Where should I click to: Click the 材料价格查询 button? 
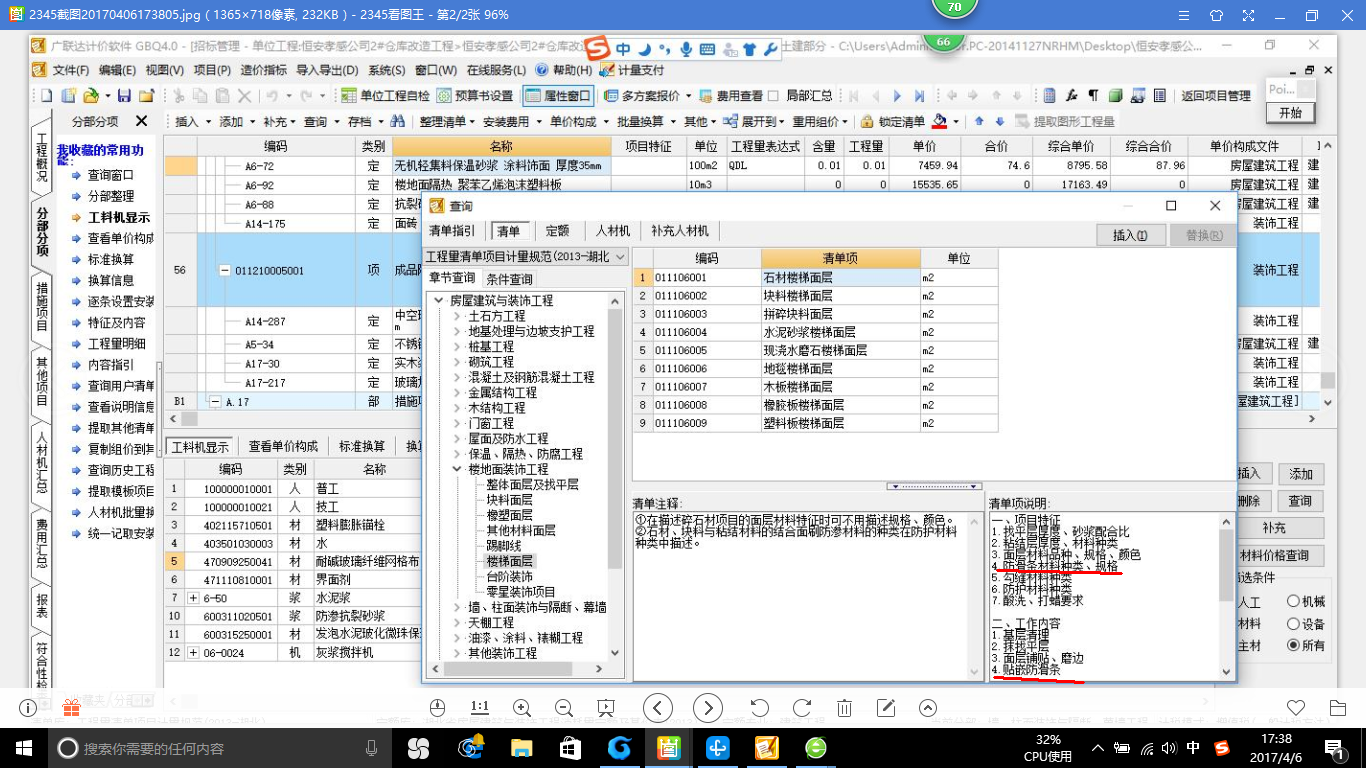[x=1280, y=556]
